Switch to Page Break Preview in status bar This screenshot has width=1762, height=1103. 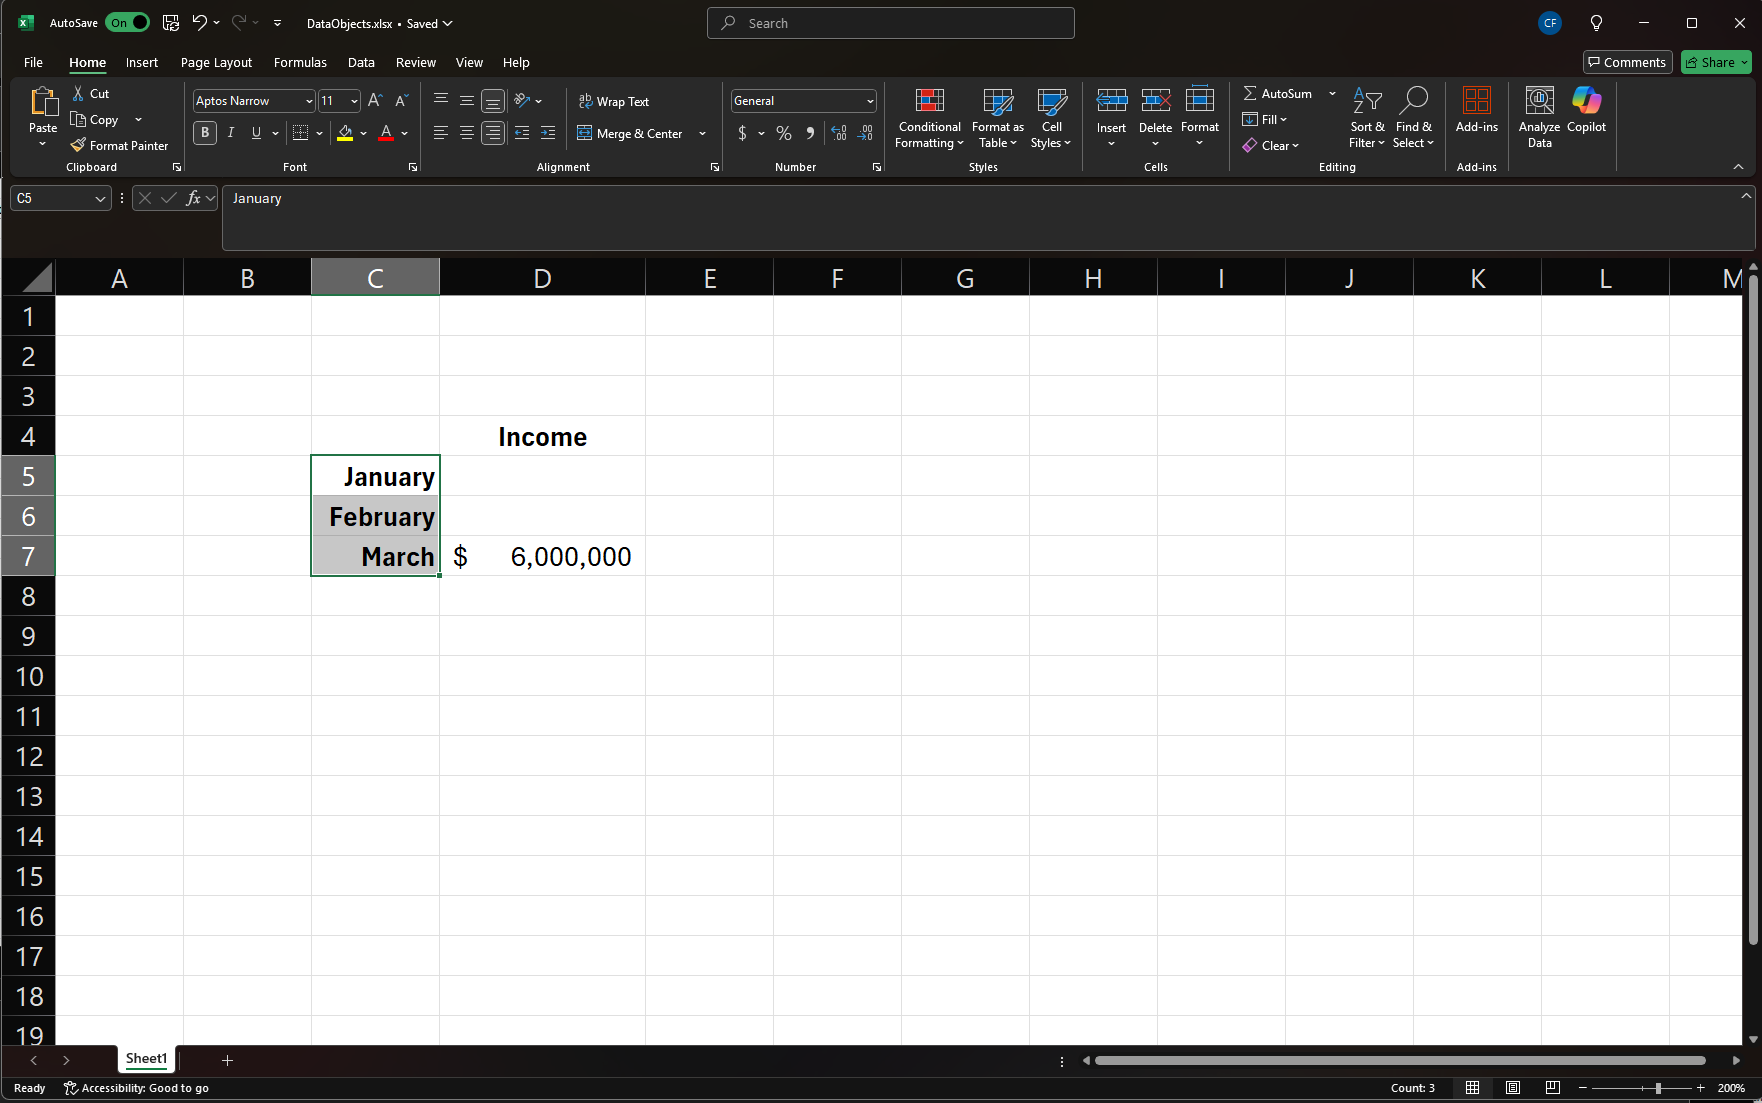[x=1552, y=1088]
